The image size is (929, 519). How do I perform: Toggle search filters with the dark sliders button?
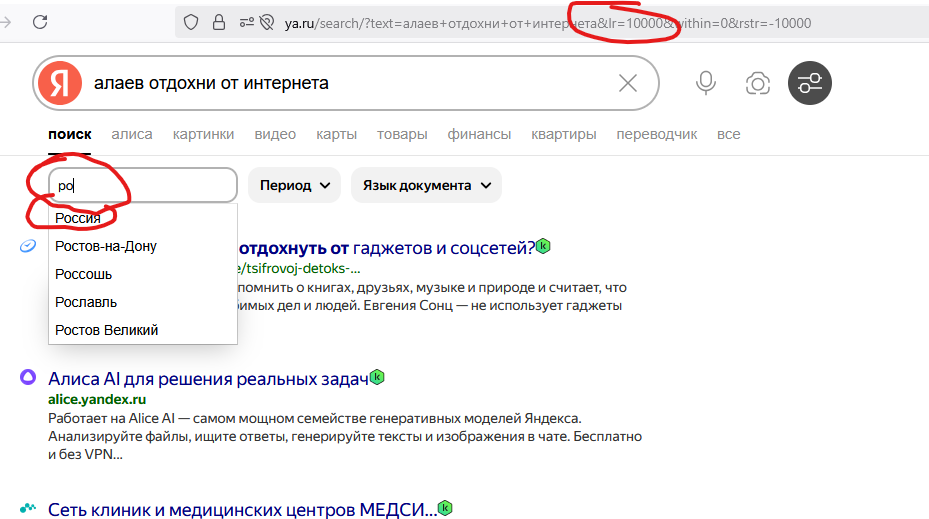[x=809, y=83]
